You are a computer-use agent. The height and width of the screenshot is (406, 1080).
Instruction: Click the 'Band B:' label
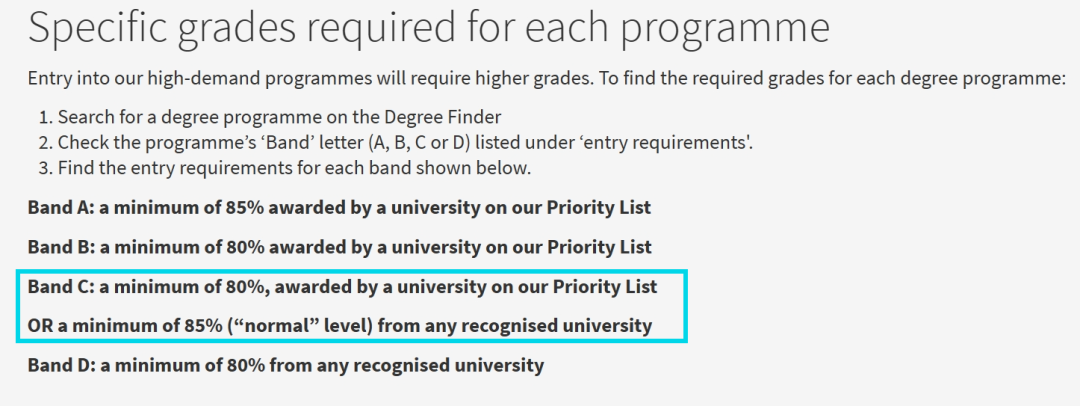[x=61, y=246]
